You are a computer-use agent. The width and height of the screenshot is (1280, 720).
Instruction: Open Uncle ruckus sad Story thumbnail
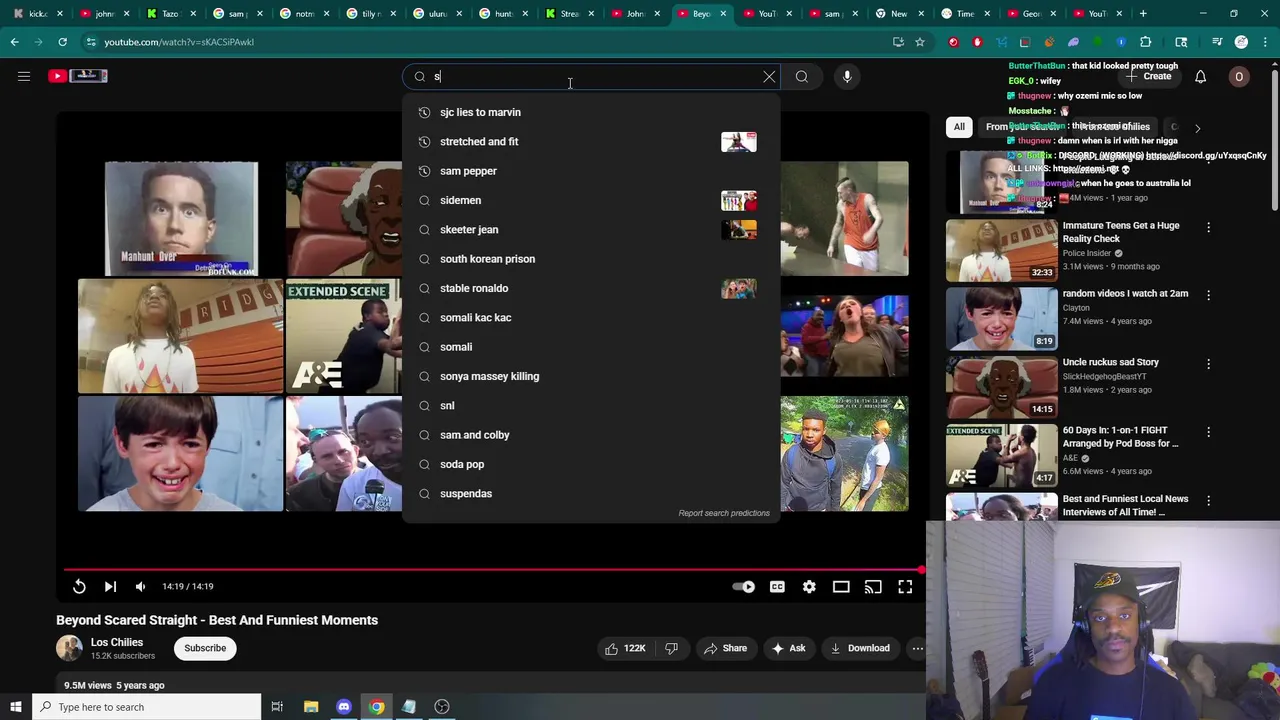tap(1001, 386)
